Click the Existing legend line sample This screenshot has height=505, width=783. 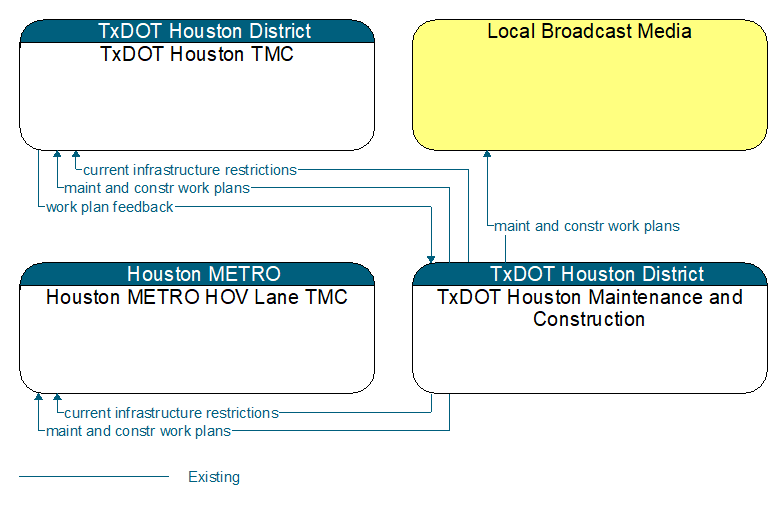[x=94, y=477]
